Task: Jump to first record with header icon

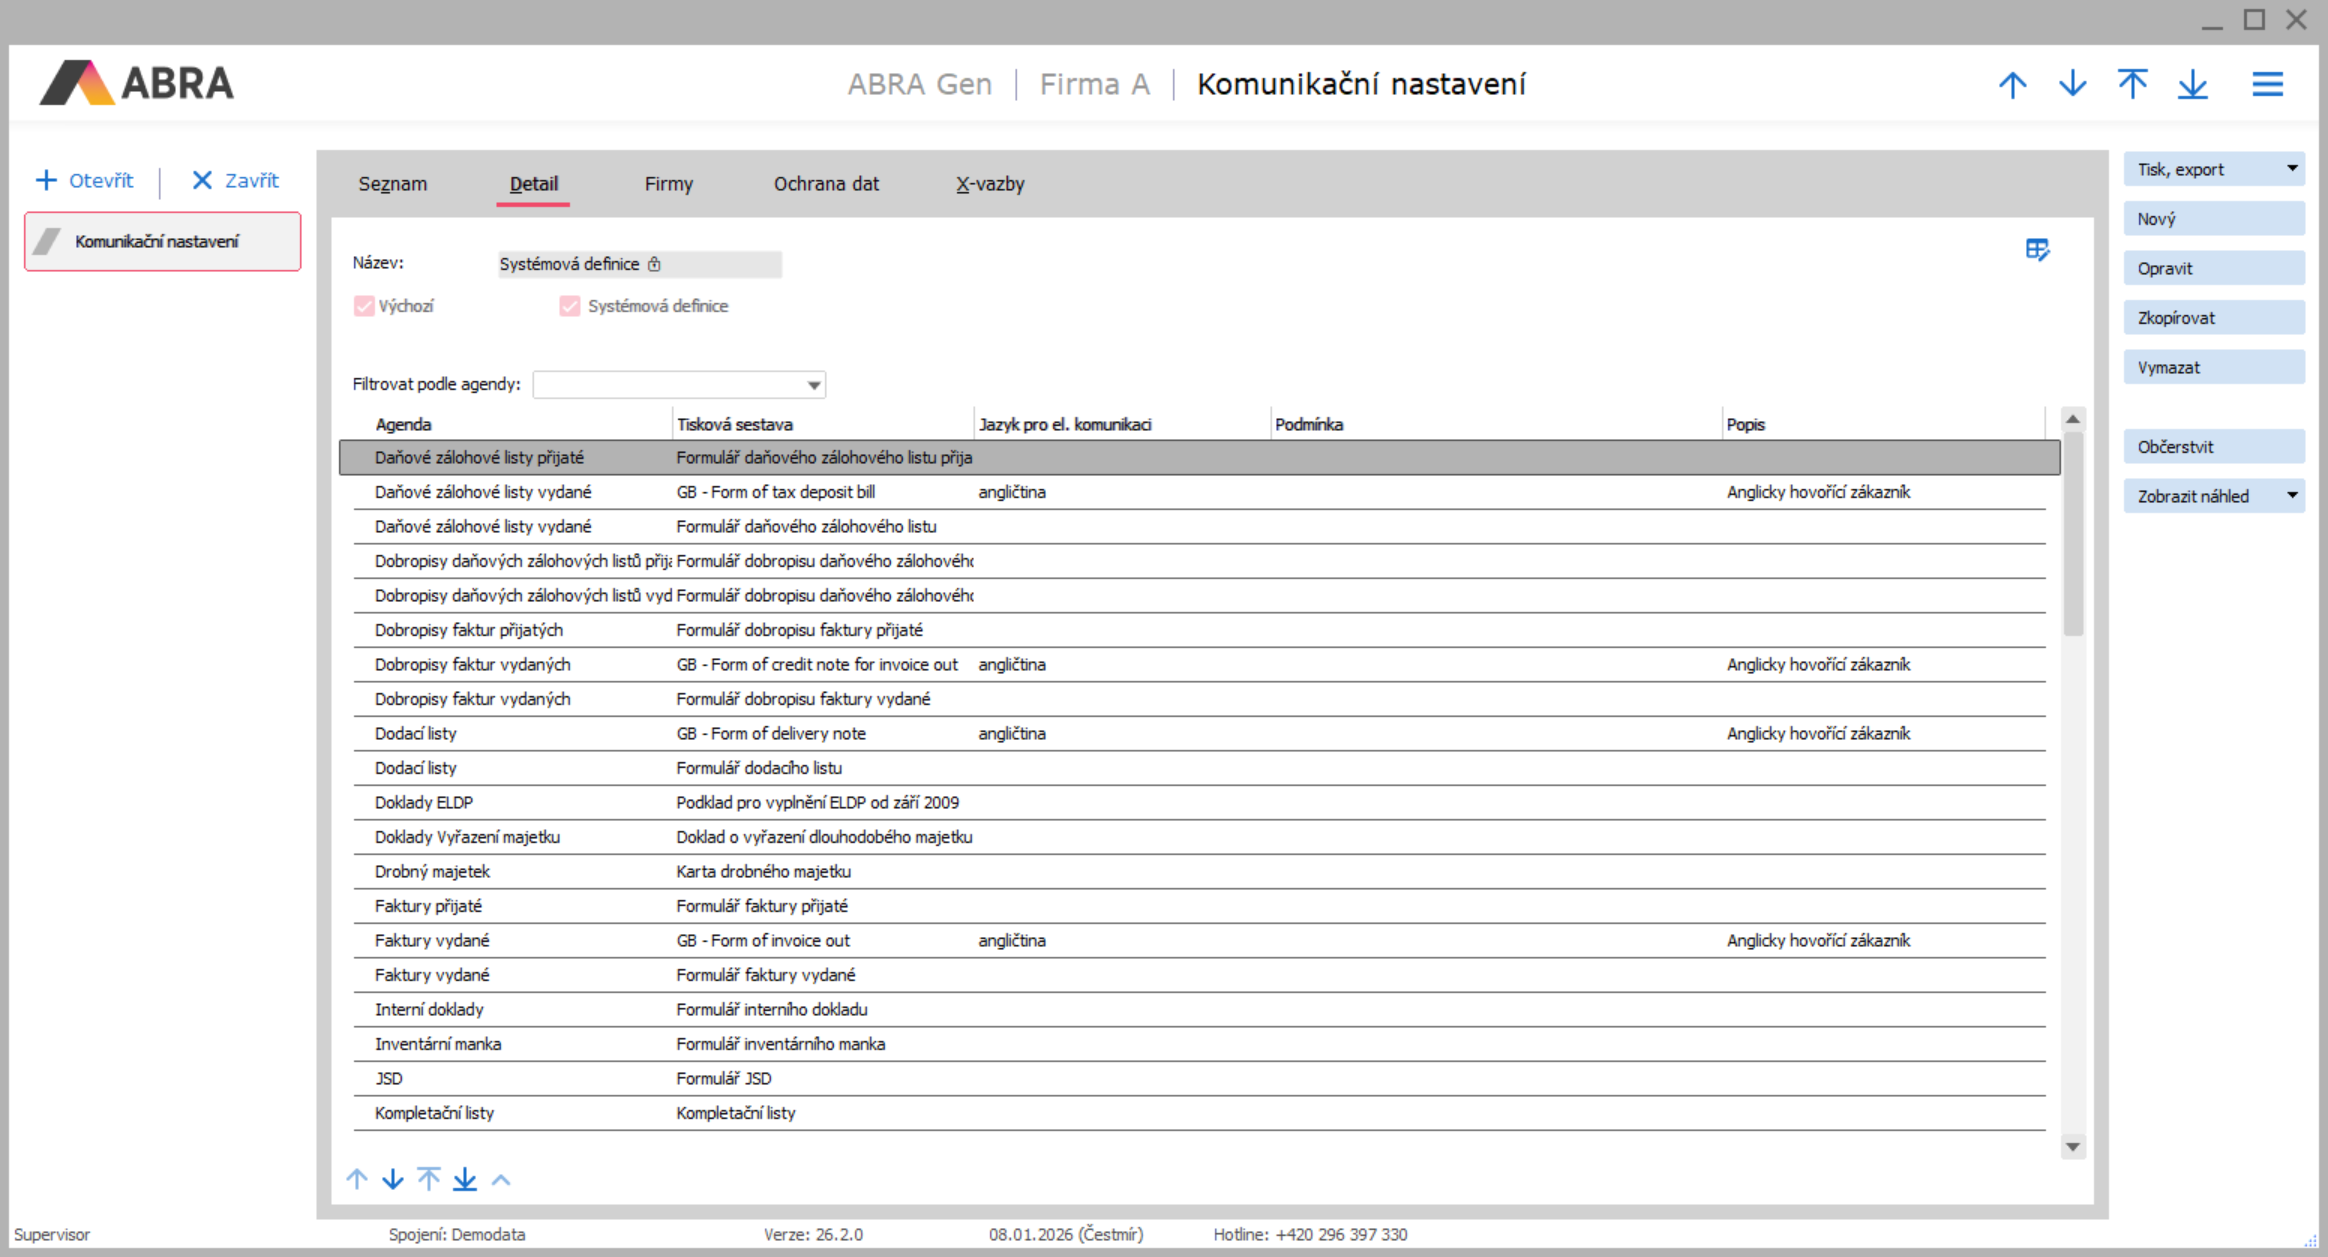Action: (2132, 84)
